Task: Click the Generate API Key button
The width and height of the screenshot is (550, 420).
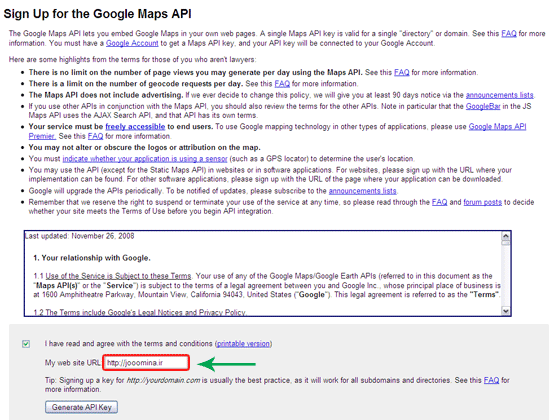Action: tap(81, 407)
